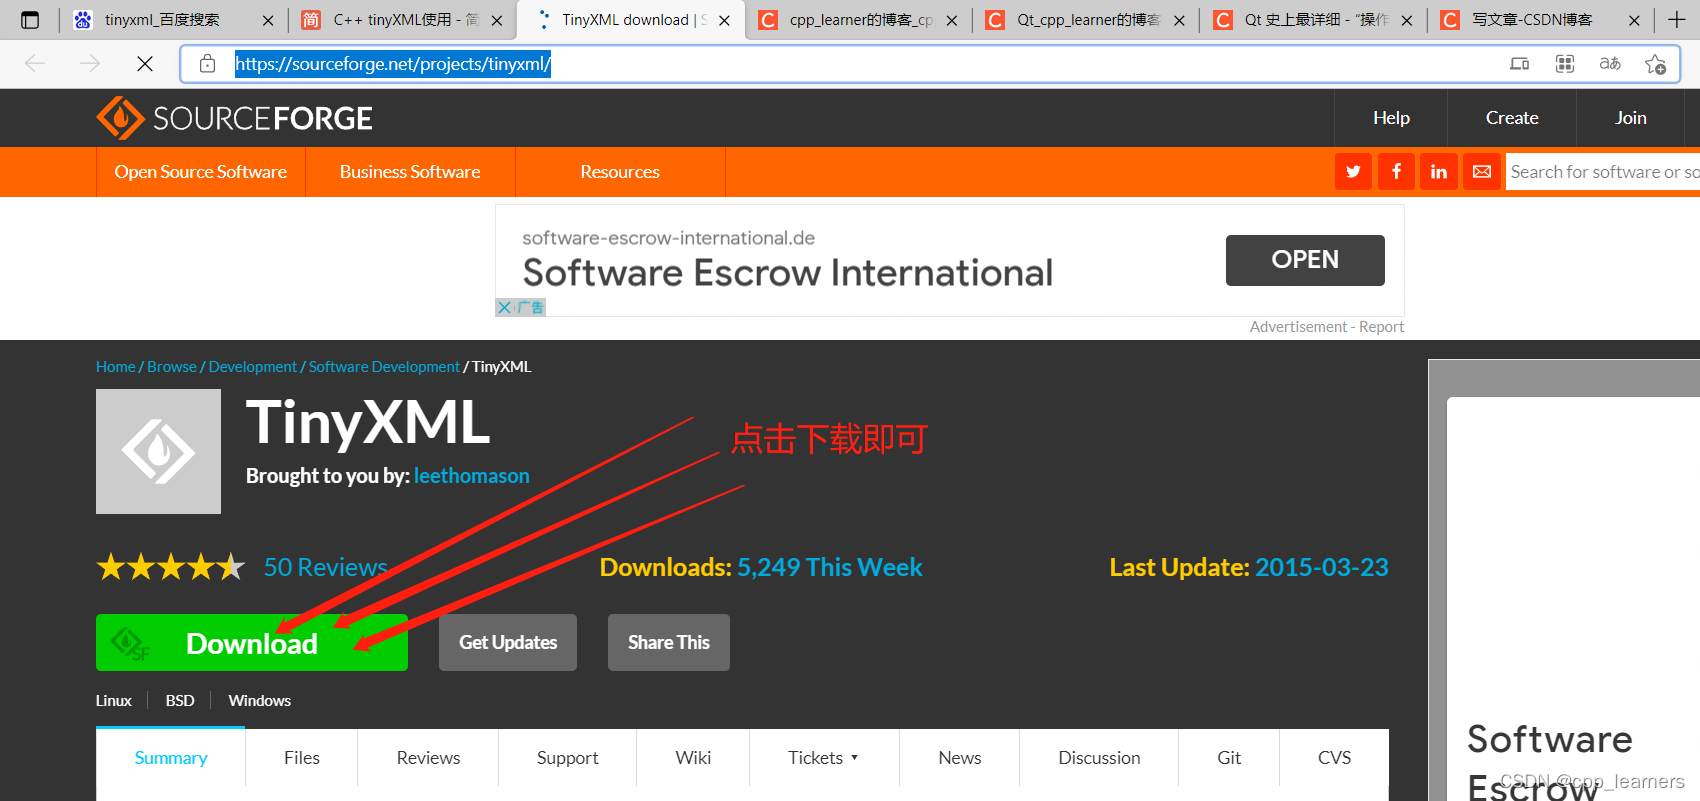The image size is (1700, 801).
Task: Open the screen cast/device icon in address bar
Action: (x=1519, y=64)
